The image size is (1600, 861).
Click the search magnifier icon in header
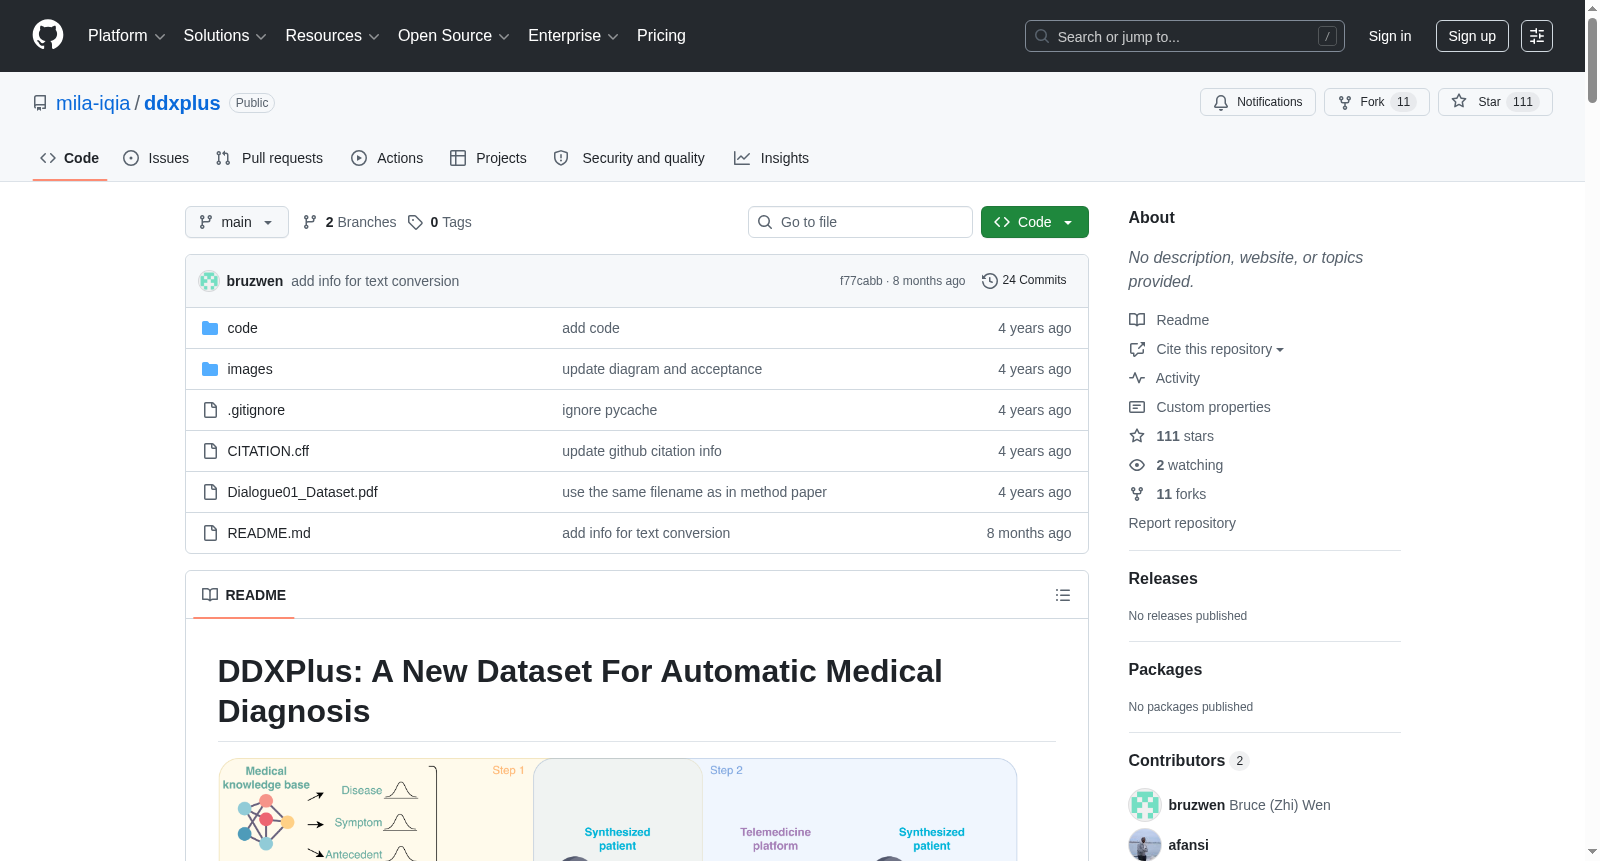click(x=1042, y=36)
